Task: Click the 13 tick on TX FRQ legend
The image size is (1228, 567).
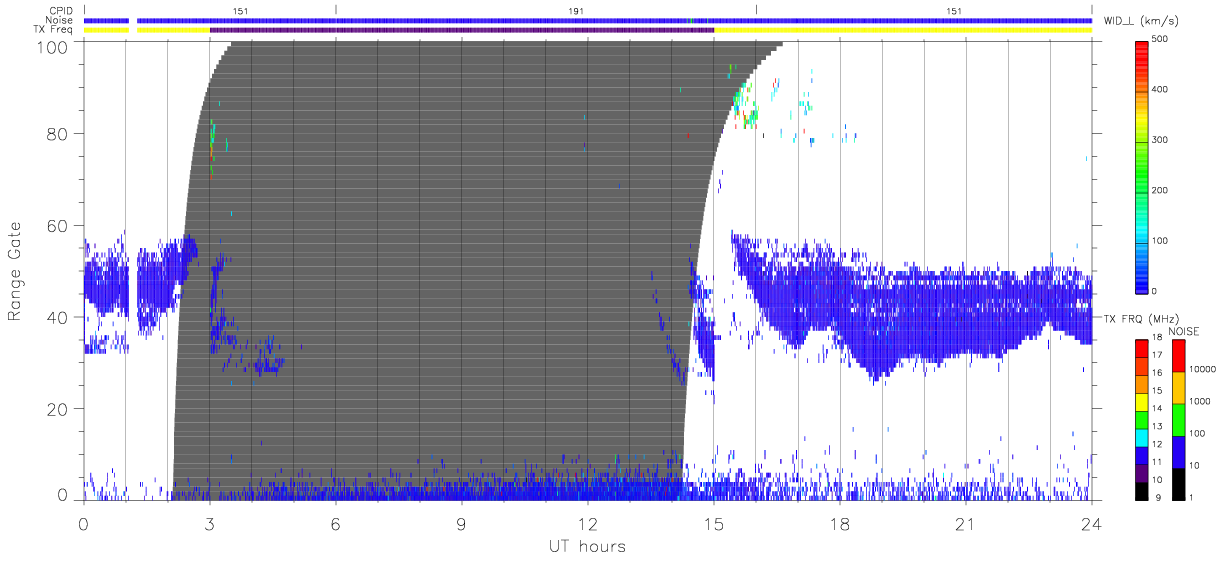Action: pyautogui.click(x=1157, y=426)
